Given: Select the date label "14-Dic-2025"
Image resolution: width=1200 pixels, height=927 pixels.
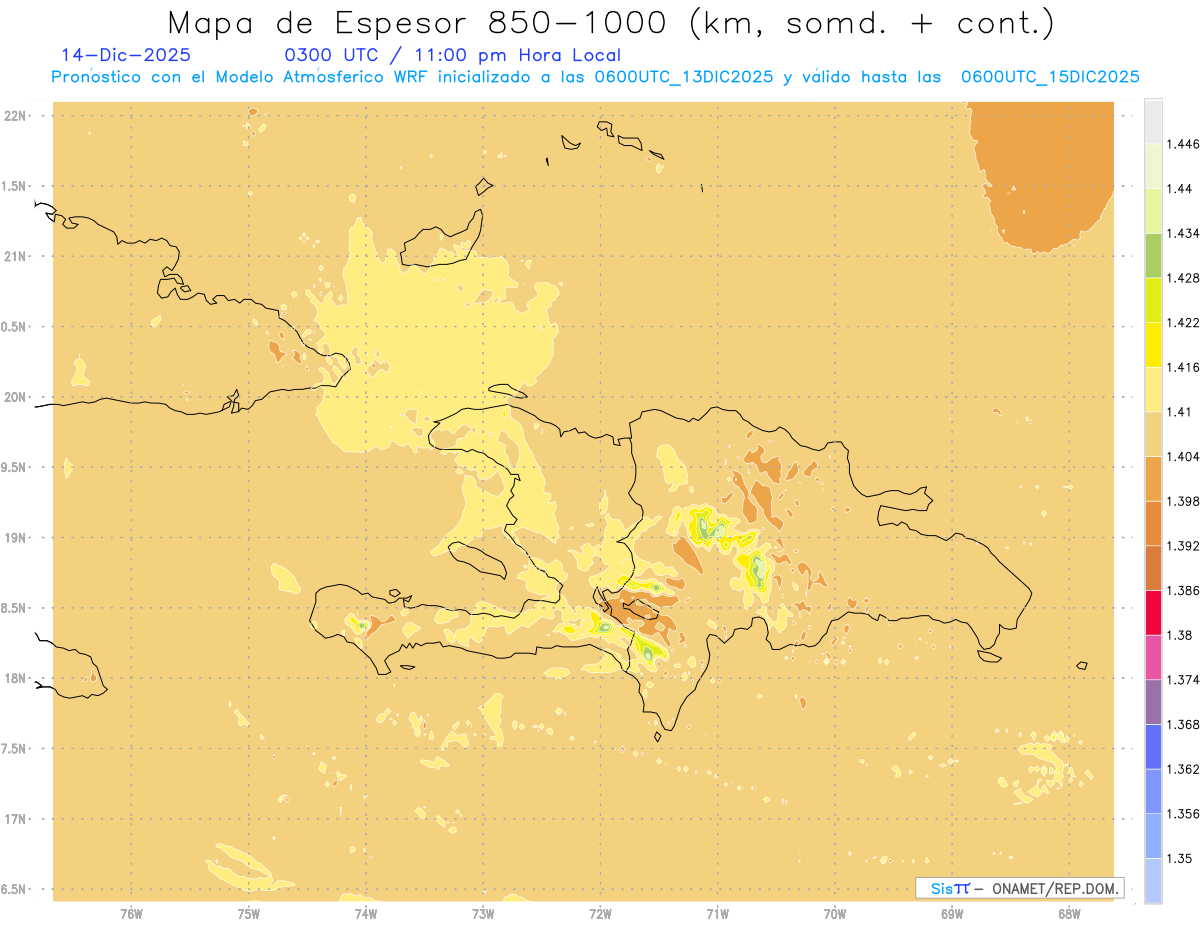Looking at the screenshot, I should point(126,55).
